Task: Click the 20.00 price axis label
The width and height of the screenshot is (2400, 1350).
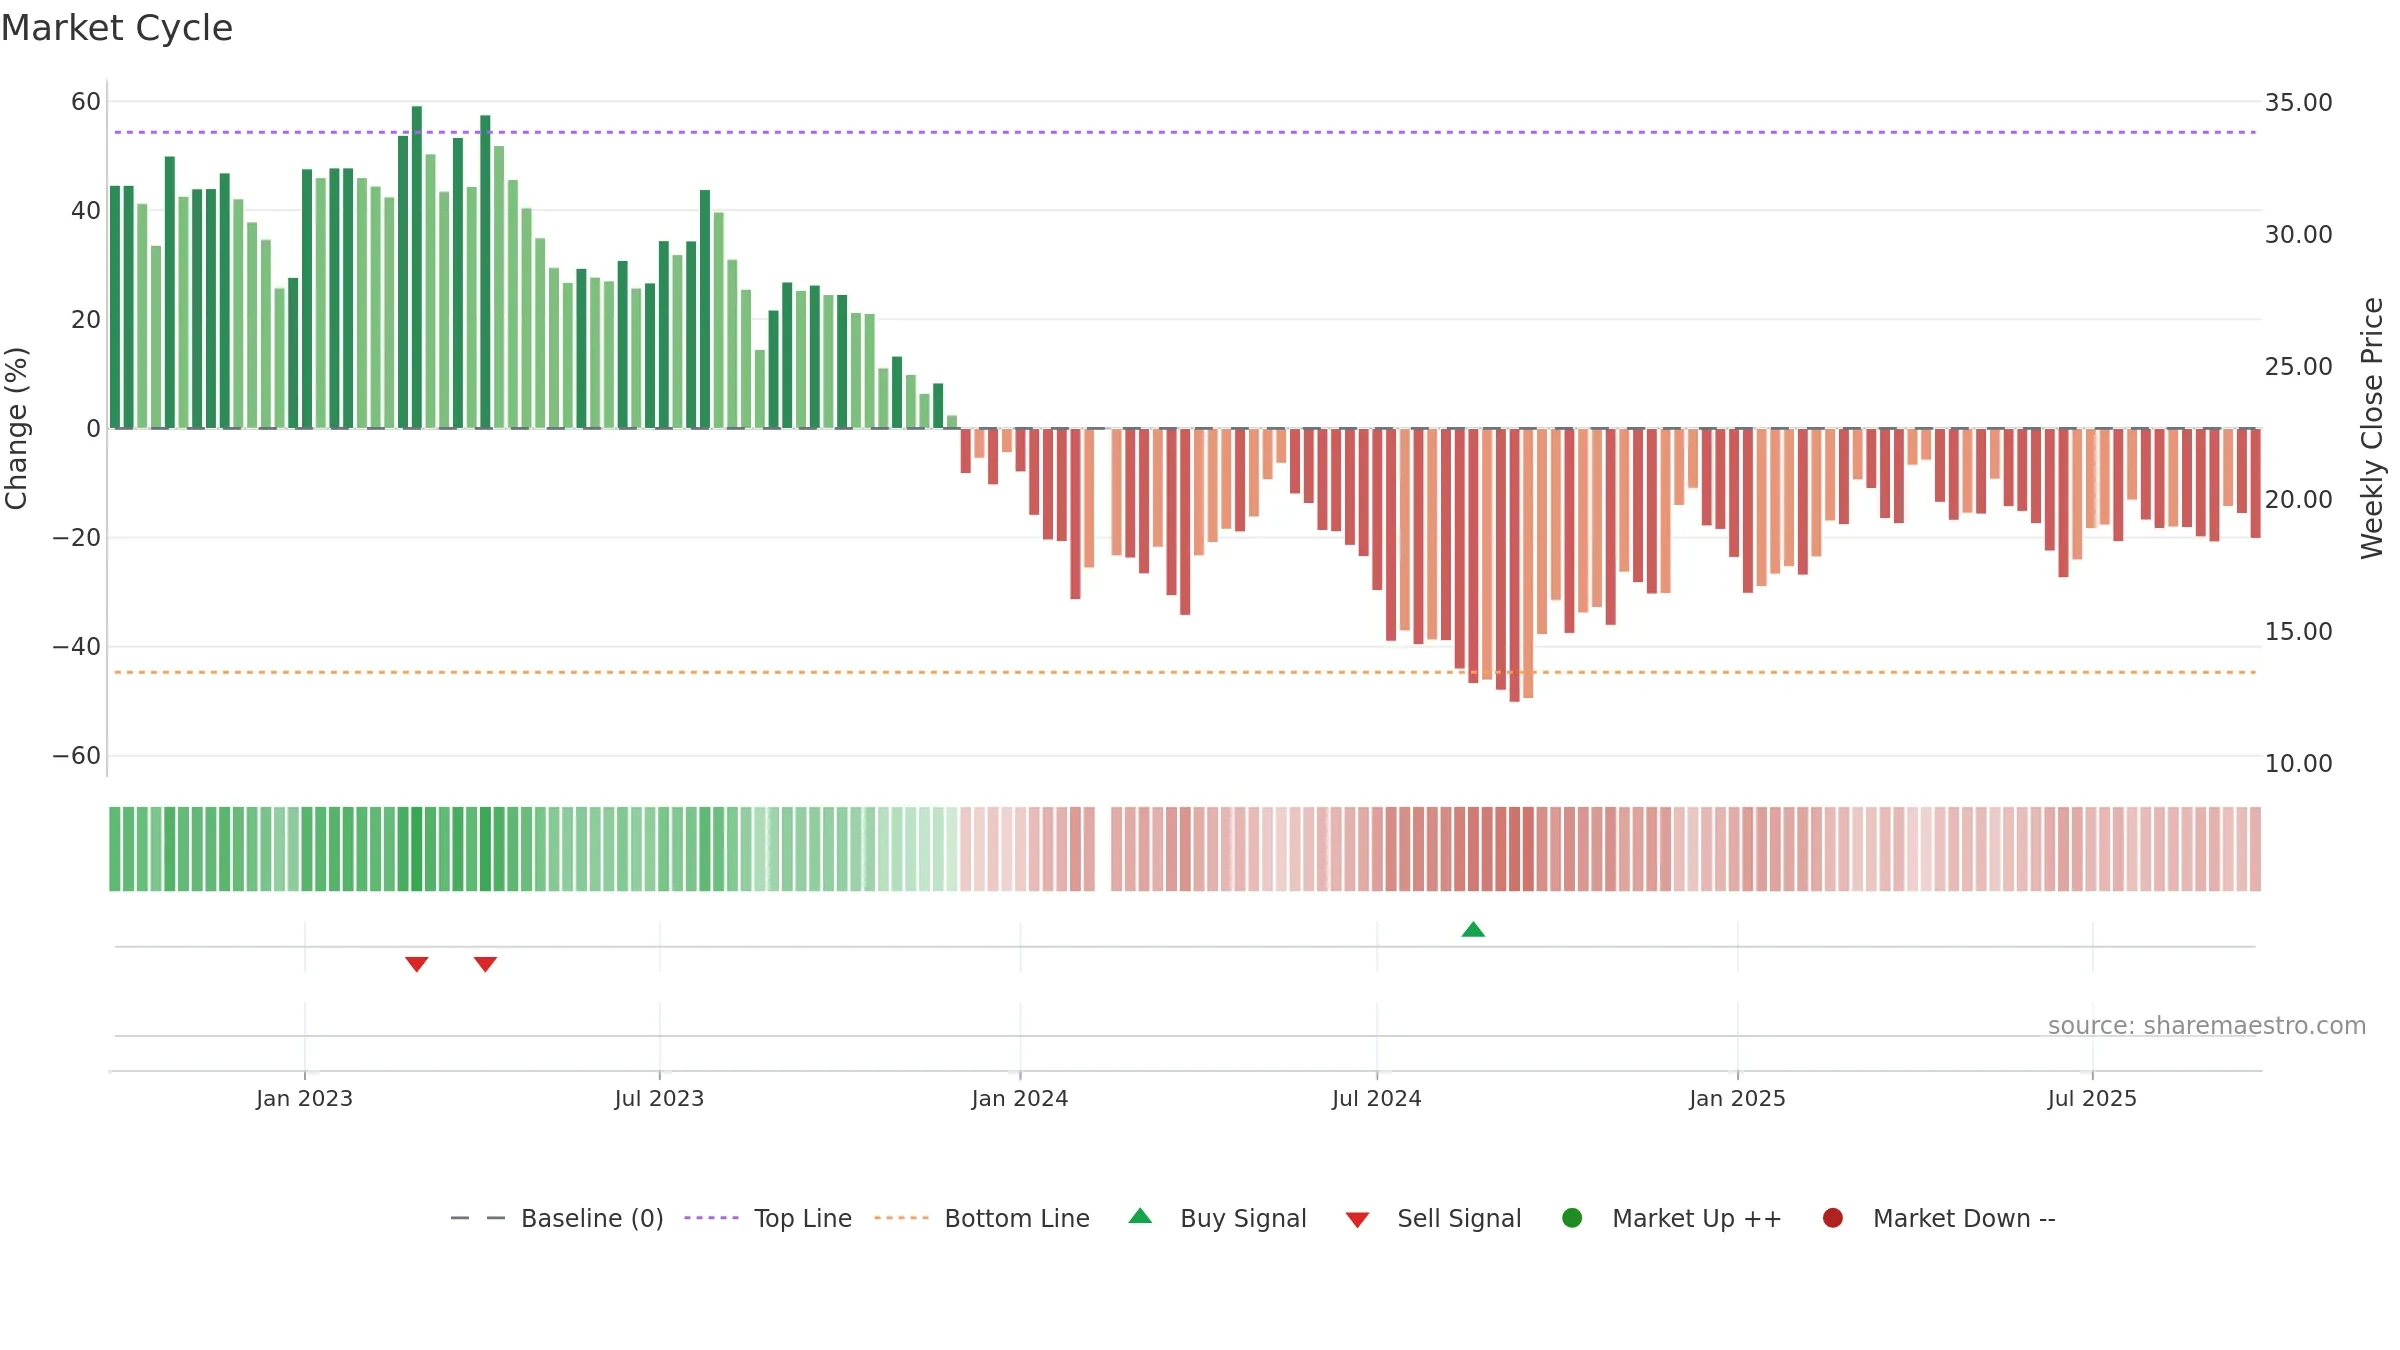Action: (x=2299, y=500)
